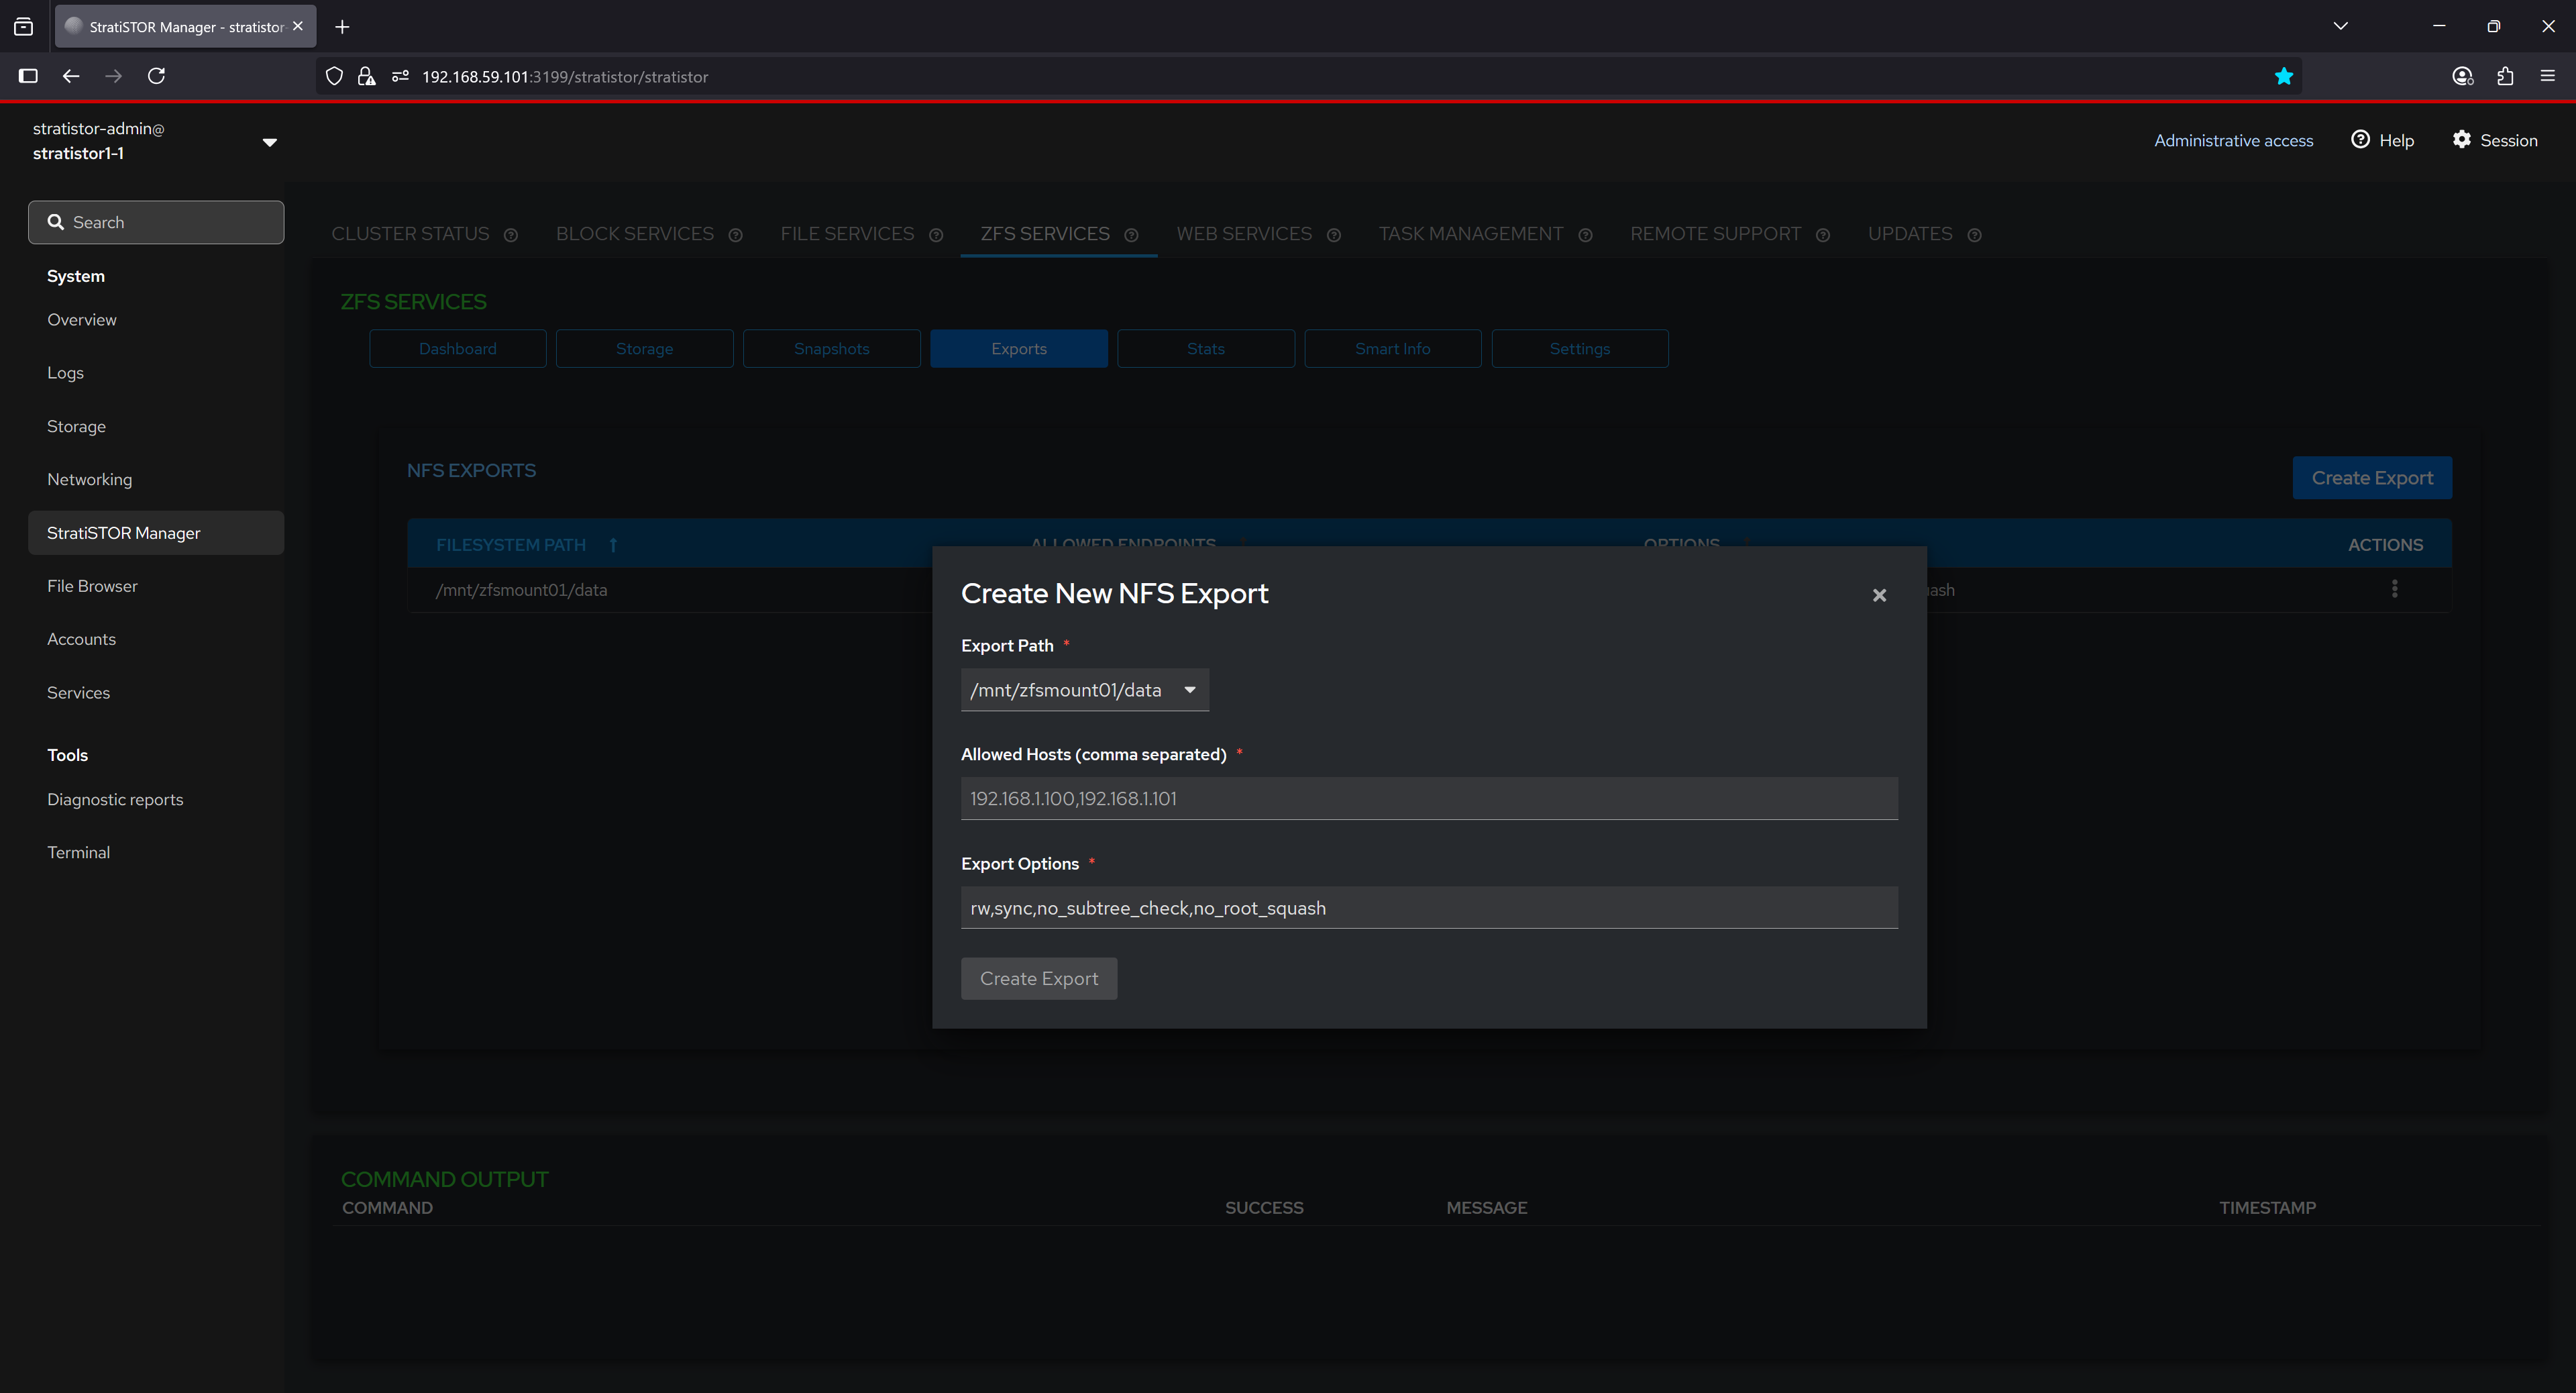Reload the page with the refresh icon
This screenshot has height=1393, width=2576.
pos(156,76)
